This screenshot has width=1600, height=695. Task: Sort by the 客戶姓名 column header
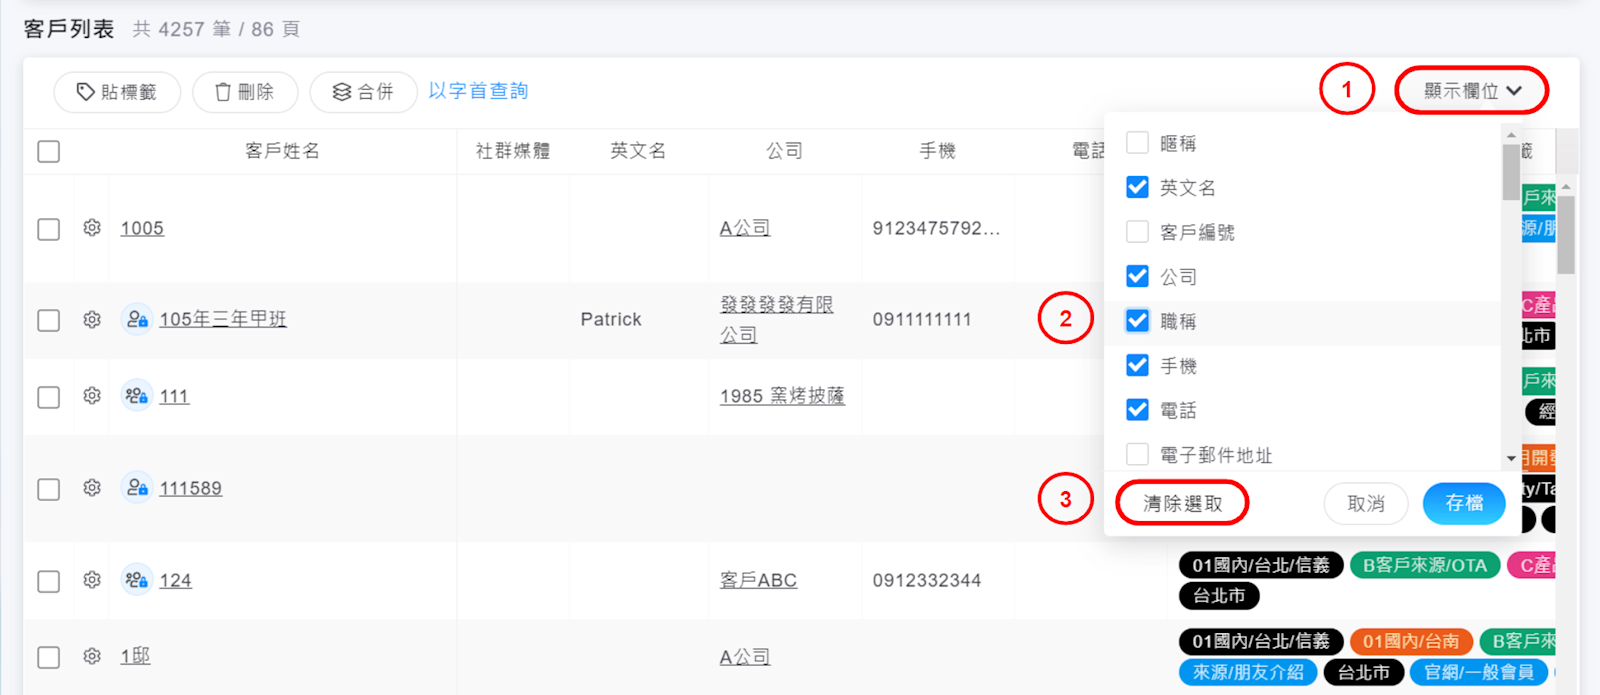click(282, 151)
